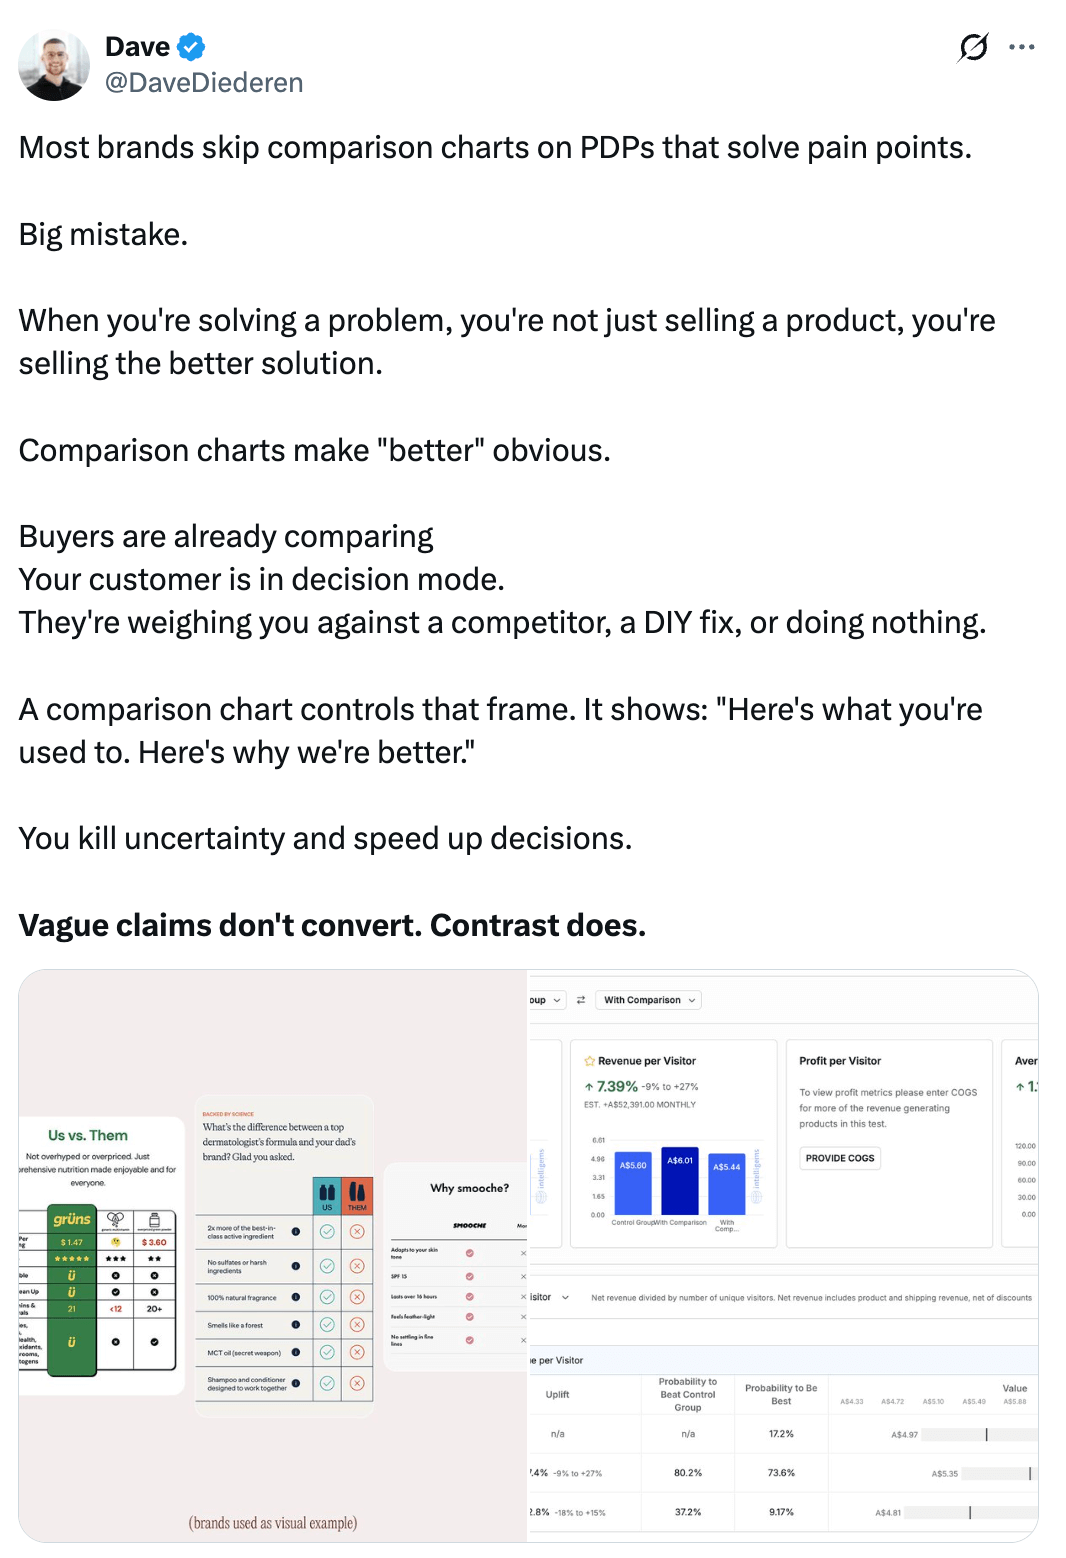Click the info icon for Smells like a forest

pos(296,1325)
